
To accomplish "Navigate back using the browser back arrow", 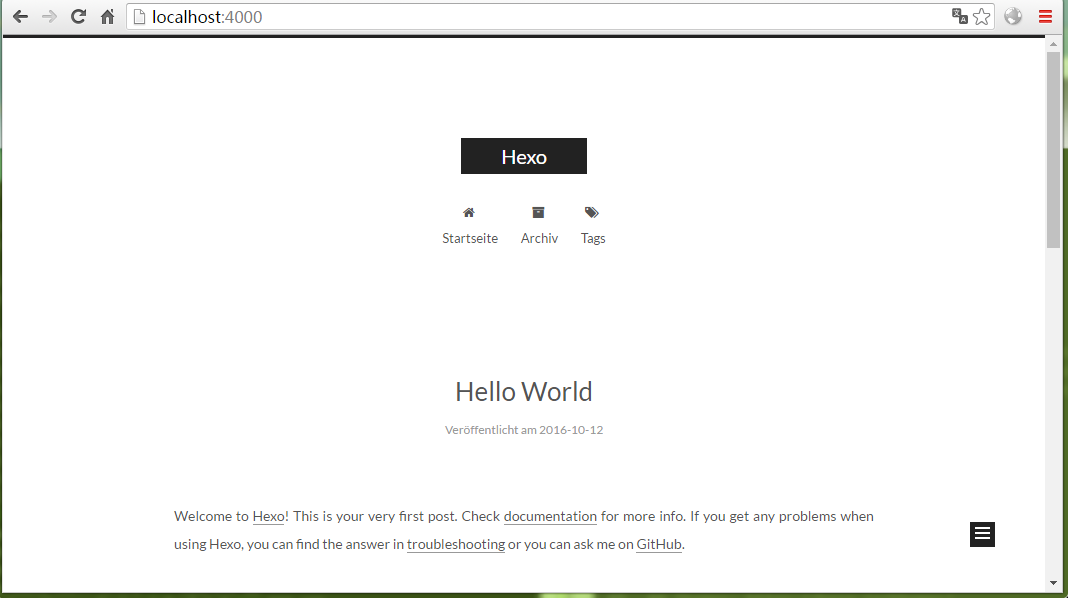I will (x=20, y=16).
